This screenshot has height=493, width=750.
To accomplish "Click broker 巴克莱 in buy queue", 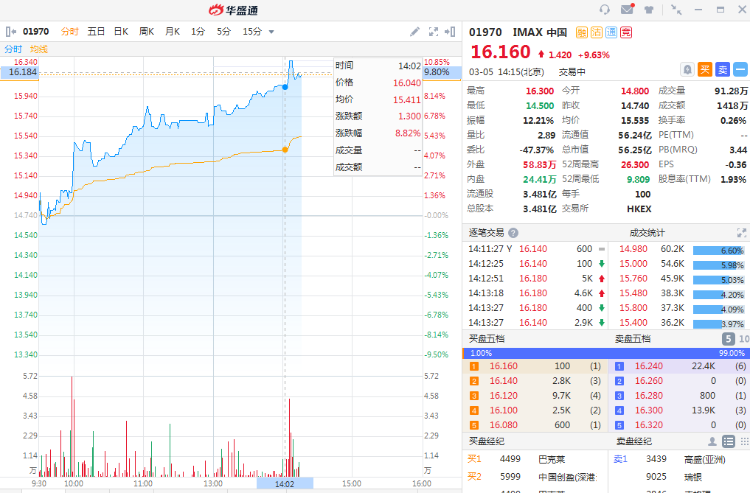I will (551, 460).
